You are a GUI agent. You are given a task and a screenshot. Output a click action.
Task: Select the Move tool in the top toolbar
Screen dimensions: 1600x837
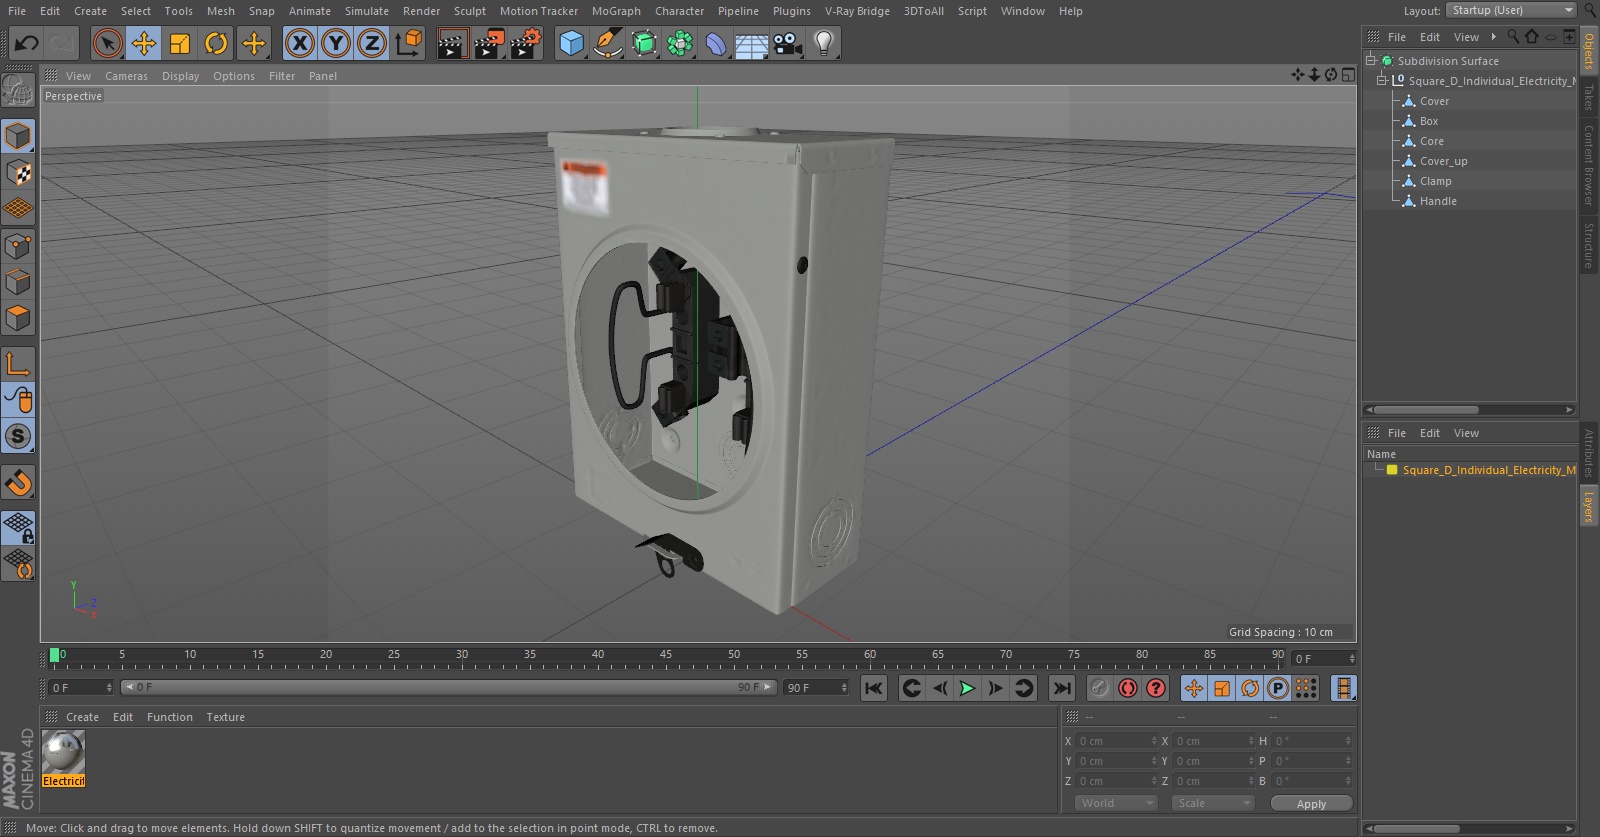[144, 43]
